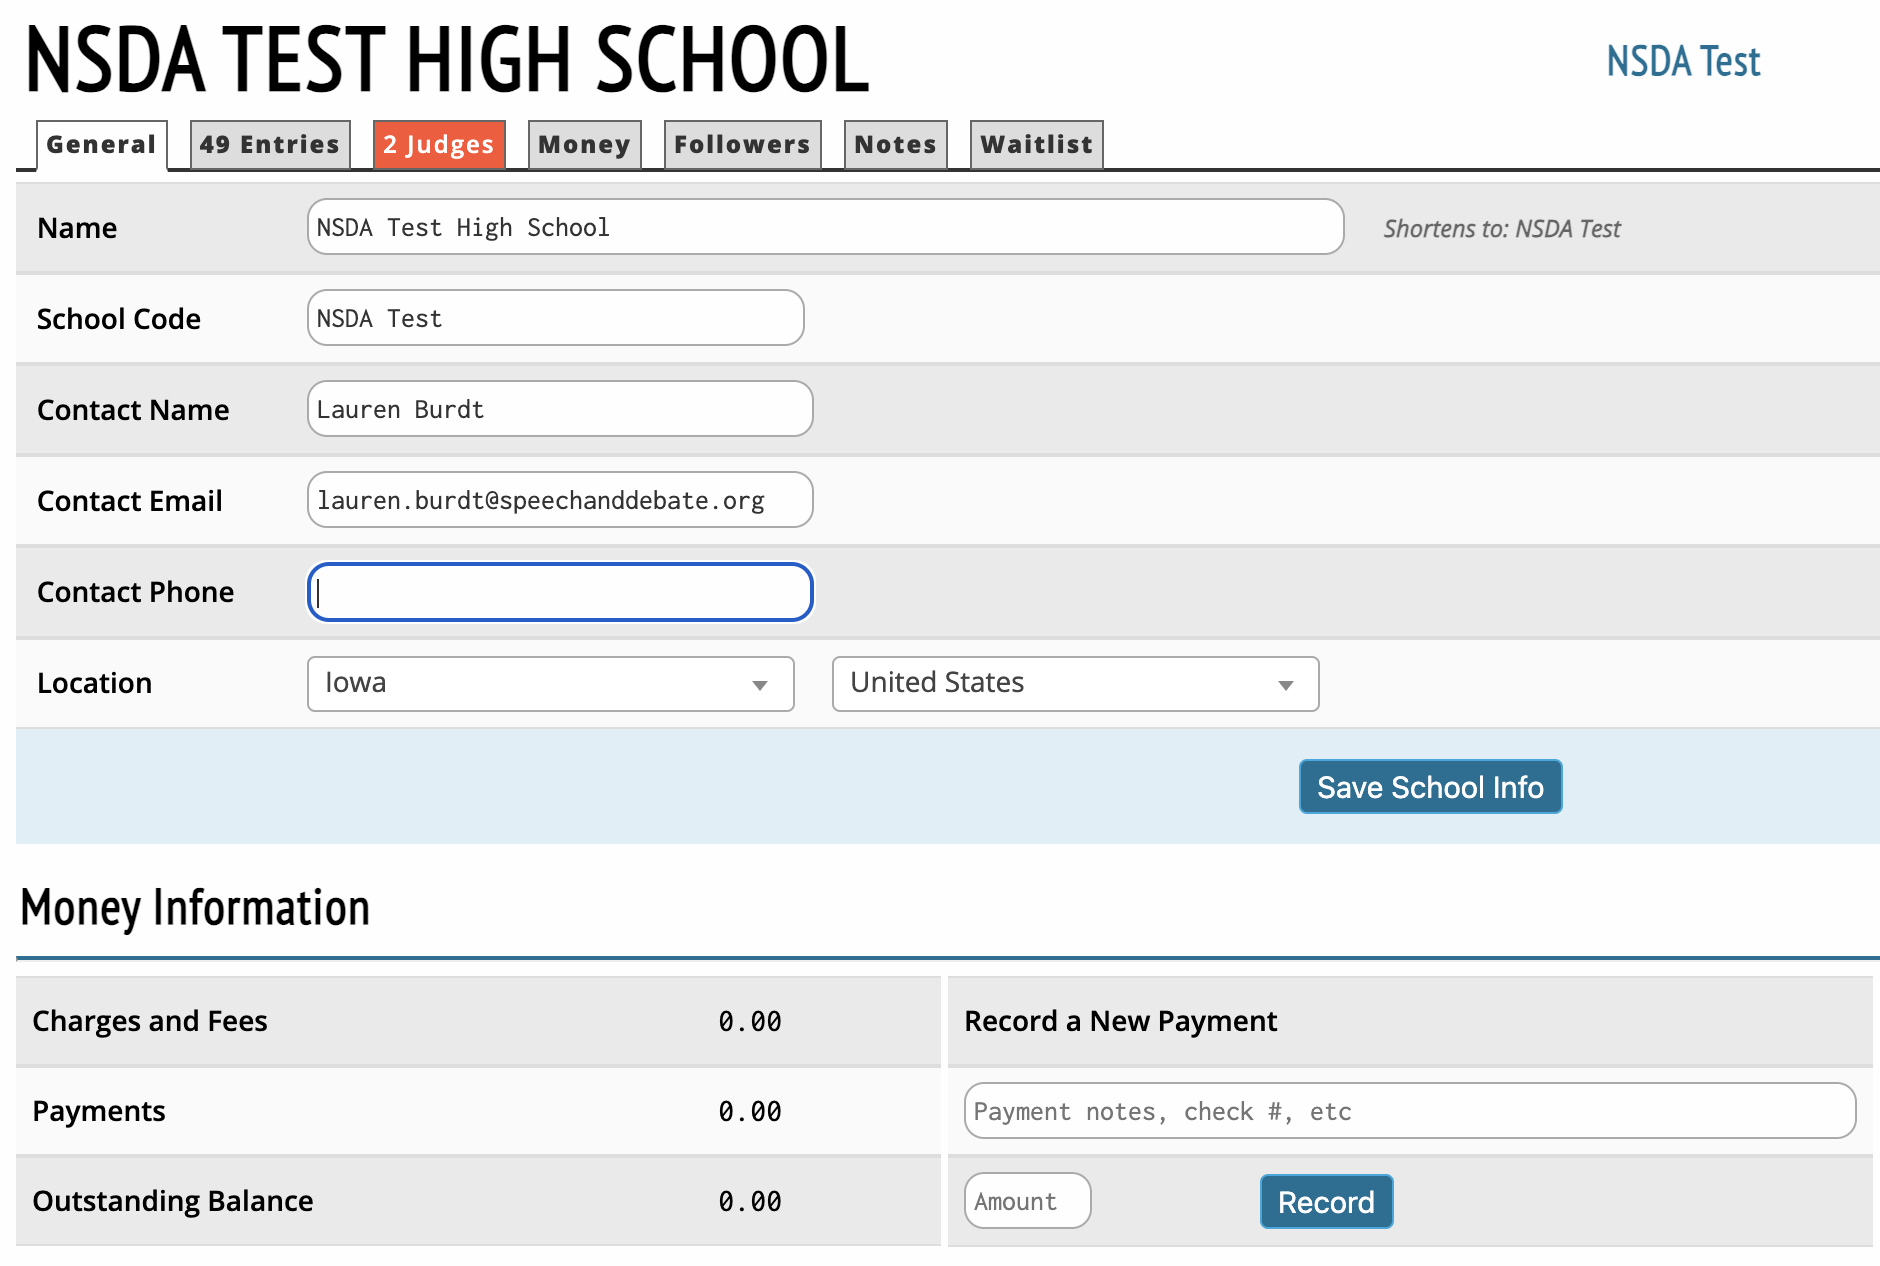Expand the Iowa state dropdown

[x=550, y=684]
